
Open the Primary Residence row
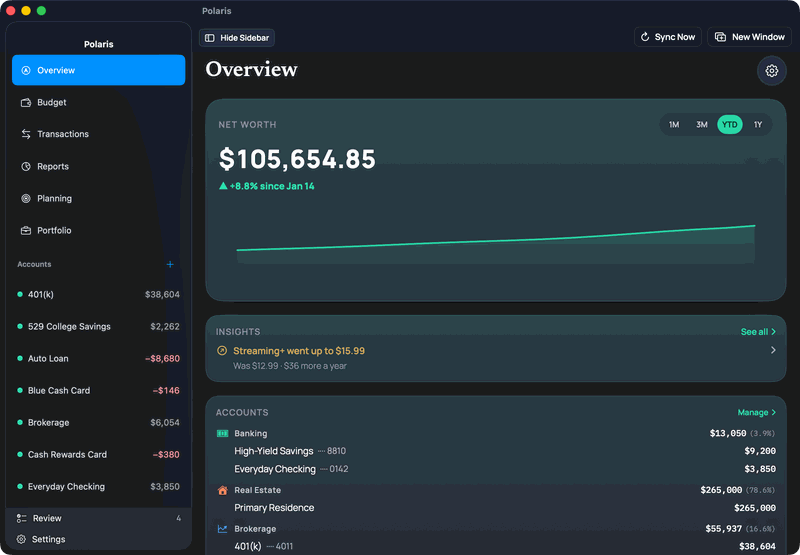[495, 508]
